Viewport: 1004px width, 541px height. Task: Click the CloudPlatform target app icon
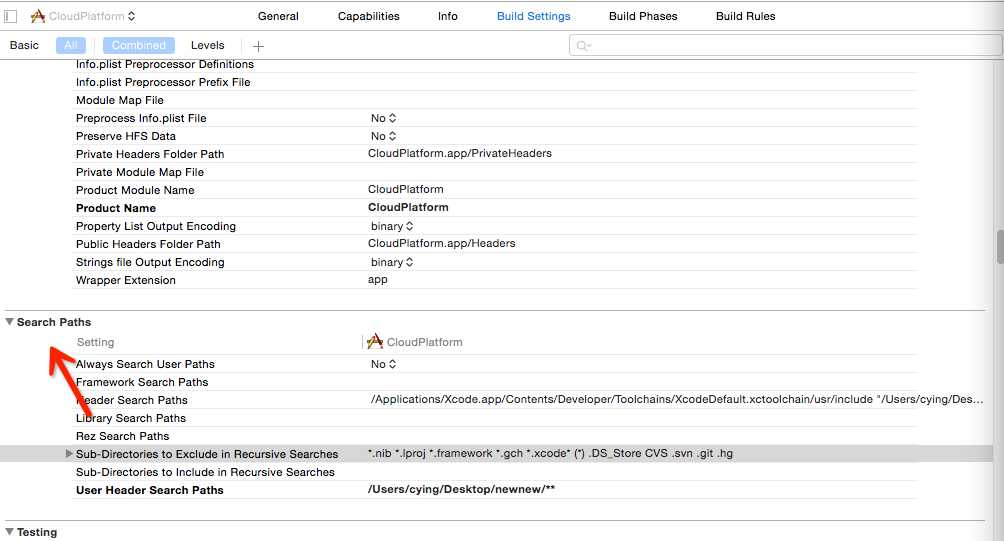[x=38, y=16]
